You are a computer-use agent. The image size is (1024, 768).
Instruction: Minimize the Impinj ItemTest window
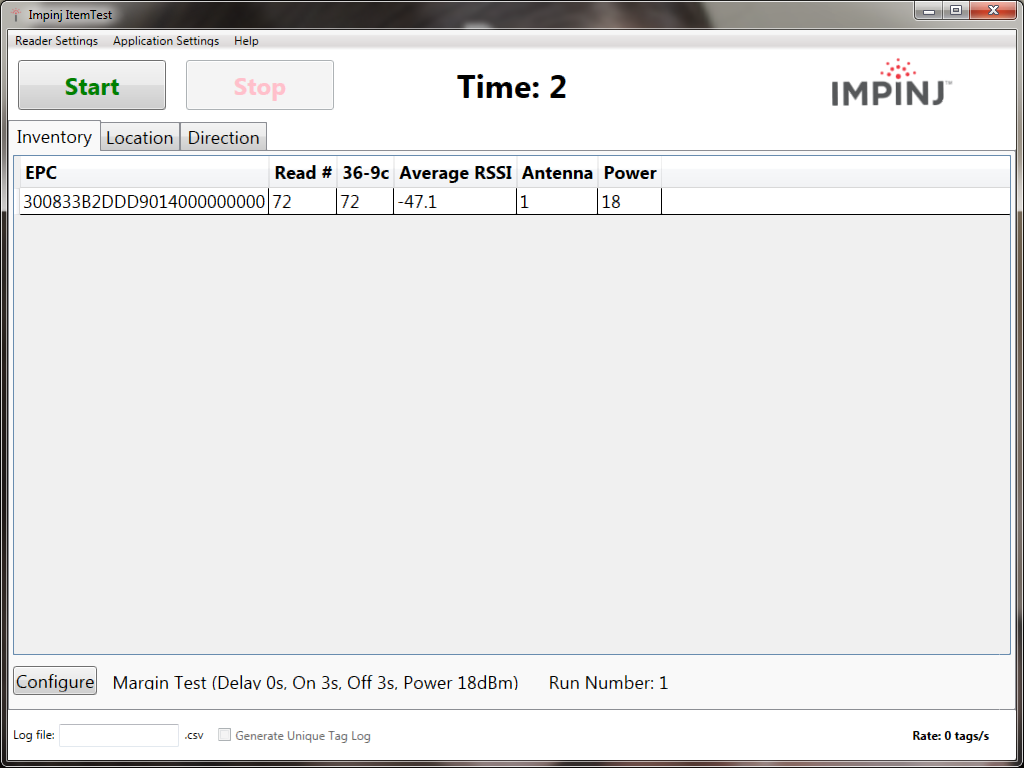coord(928,10)
